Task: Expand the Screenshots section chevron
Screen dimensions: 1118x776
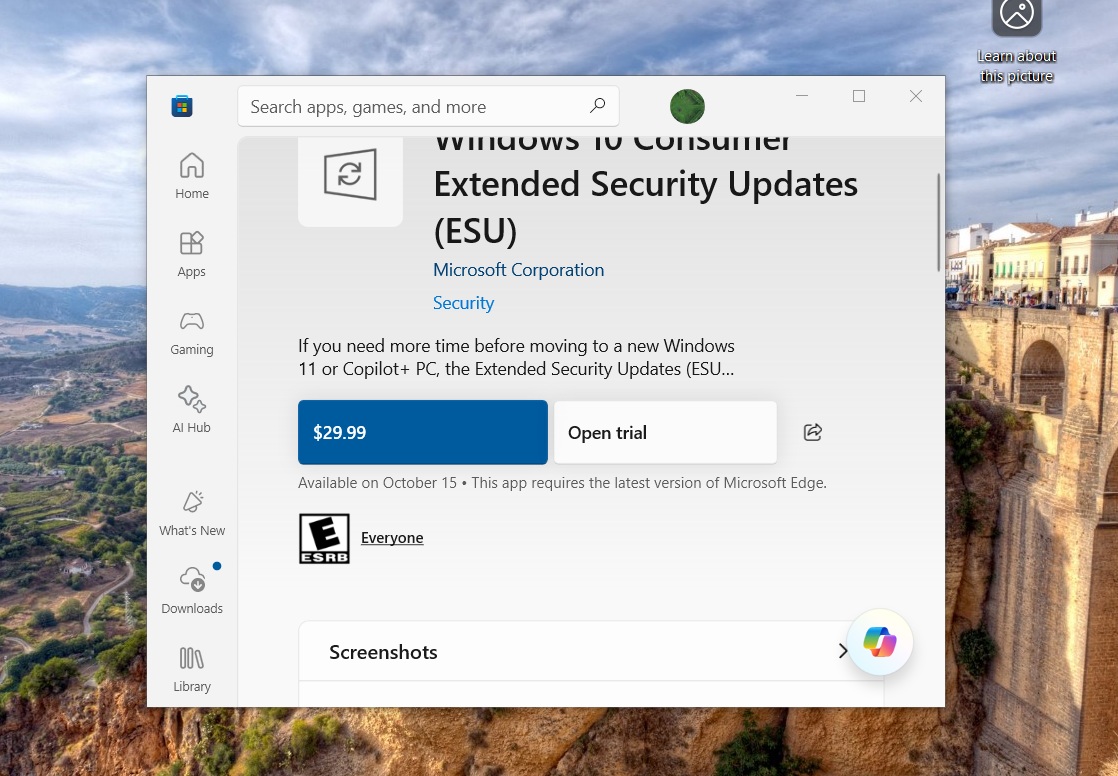Action: point(842,651)
